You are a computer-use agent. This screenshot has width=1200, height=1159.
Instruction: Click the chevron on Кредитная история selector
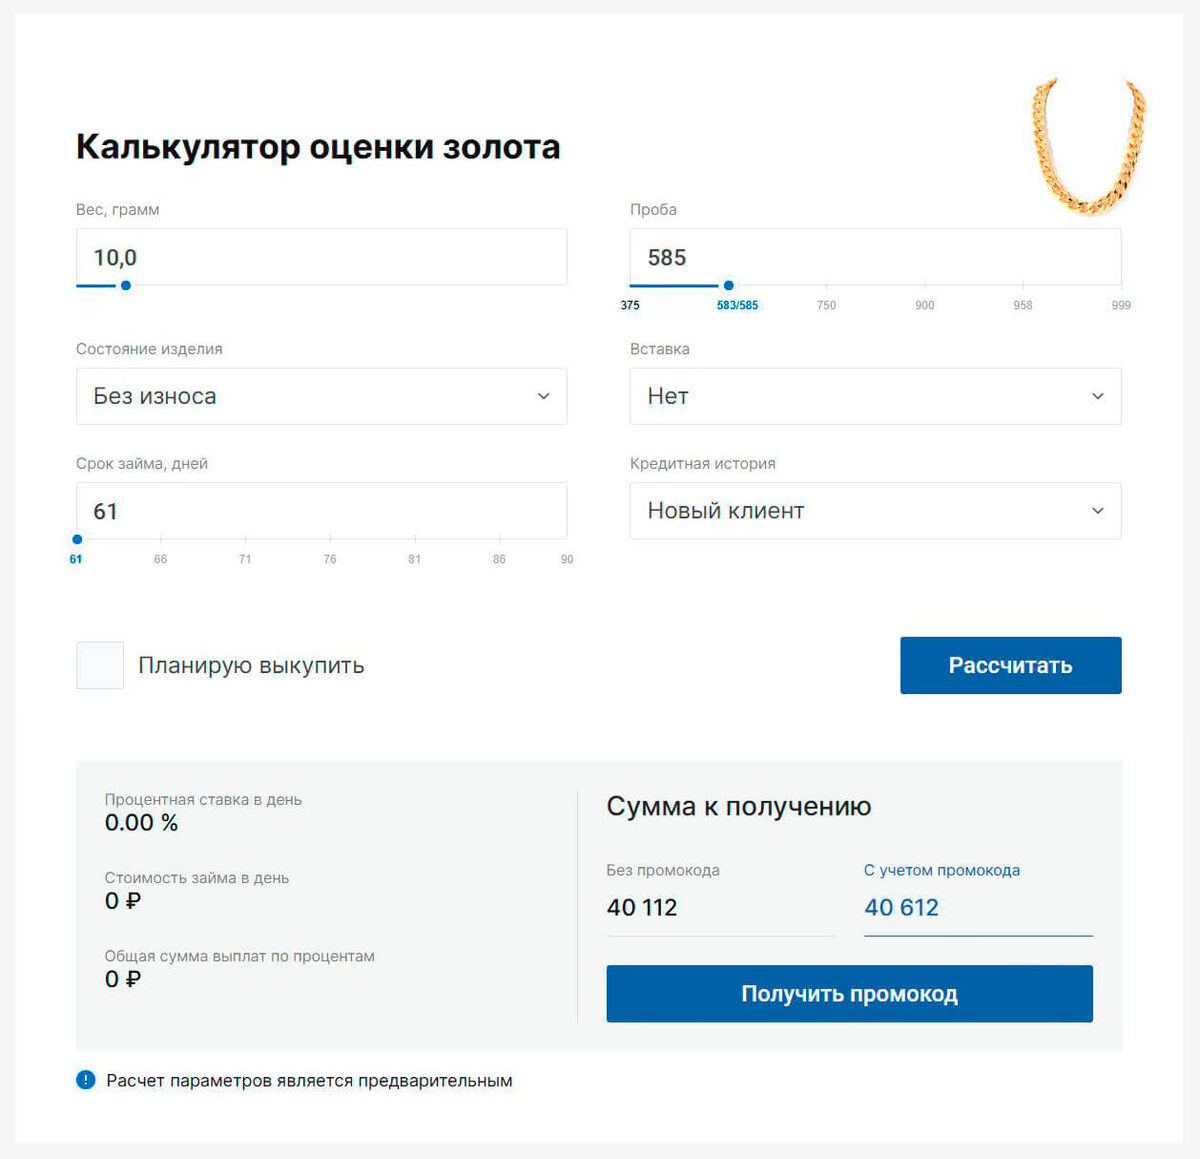coord(1097,511)
